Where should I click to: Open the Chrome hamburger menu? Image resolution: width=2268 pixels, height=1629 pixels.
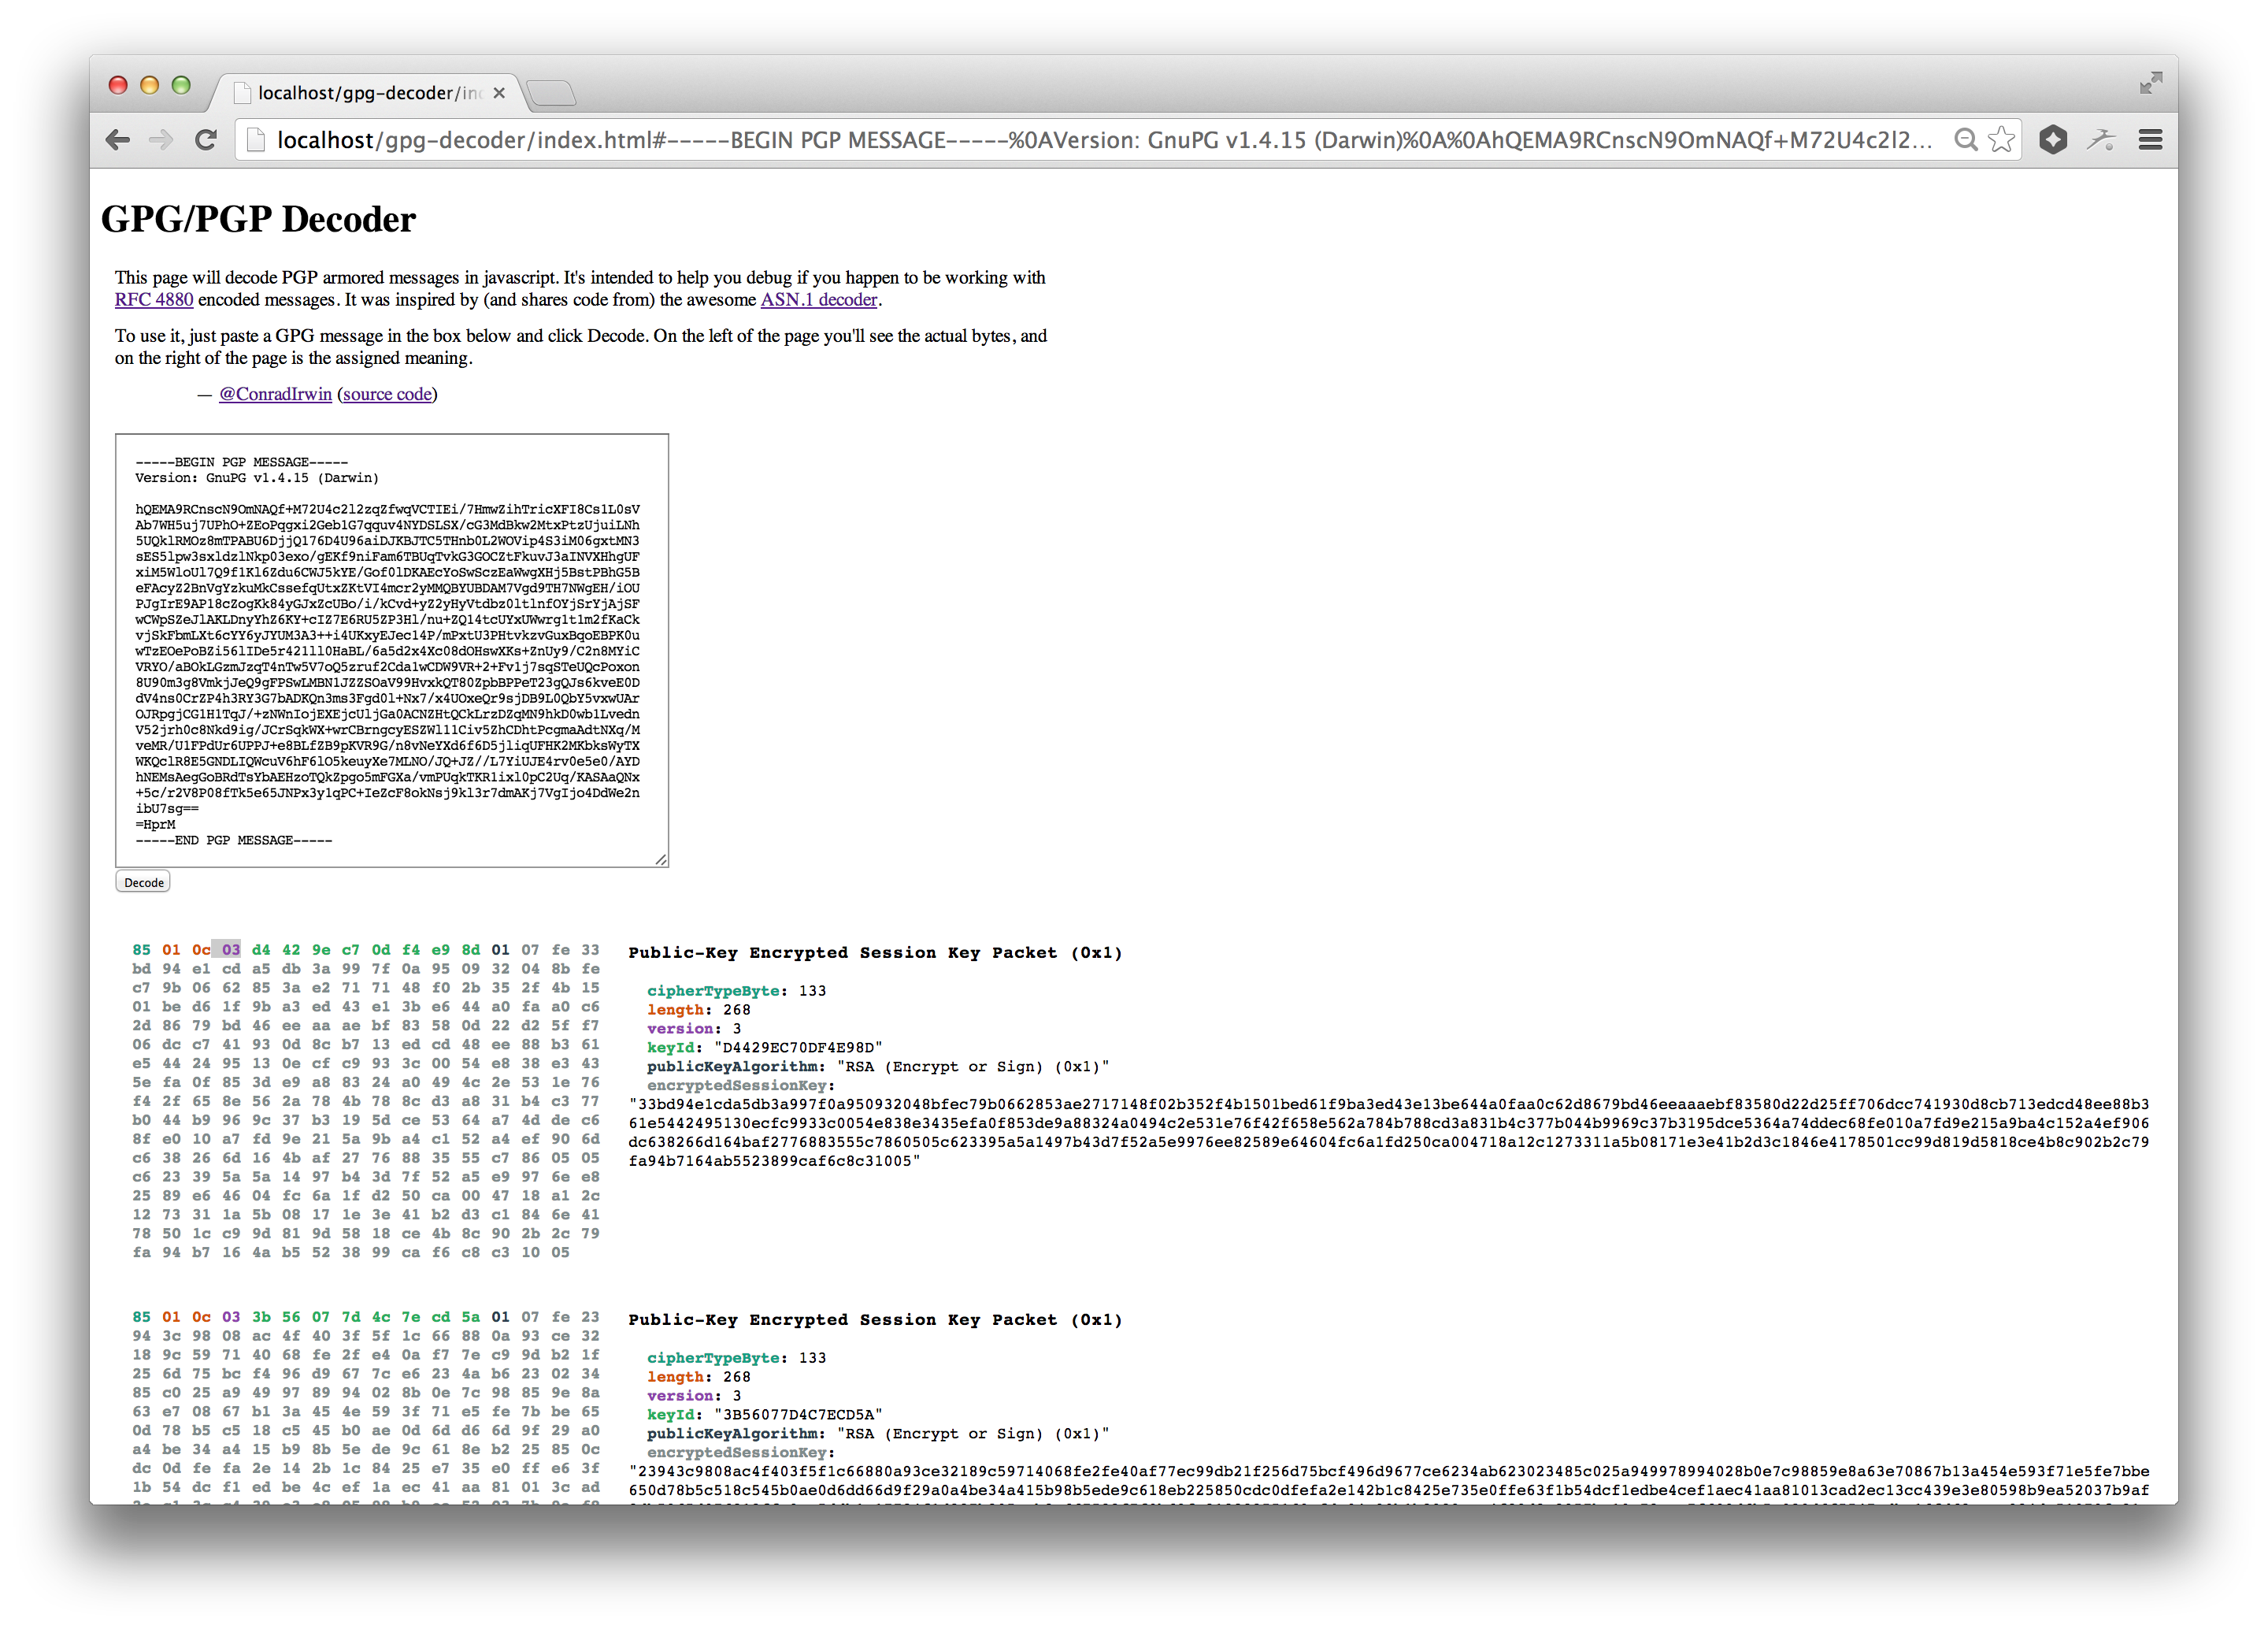point(2150,140)
